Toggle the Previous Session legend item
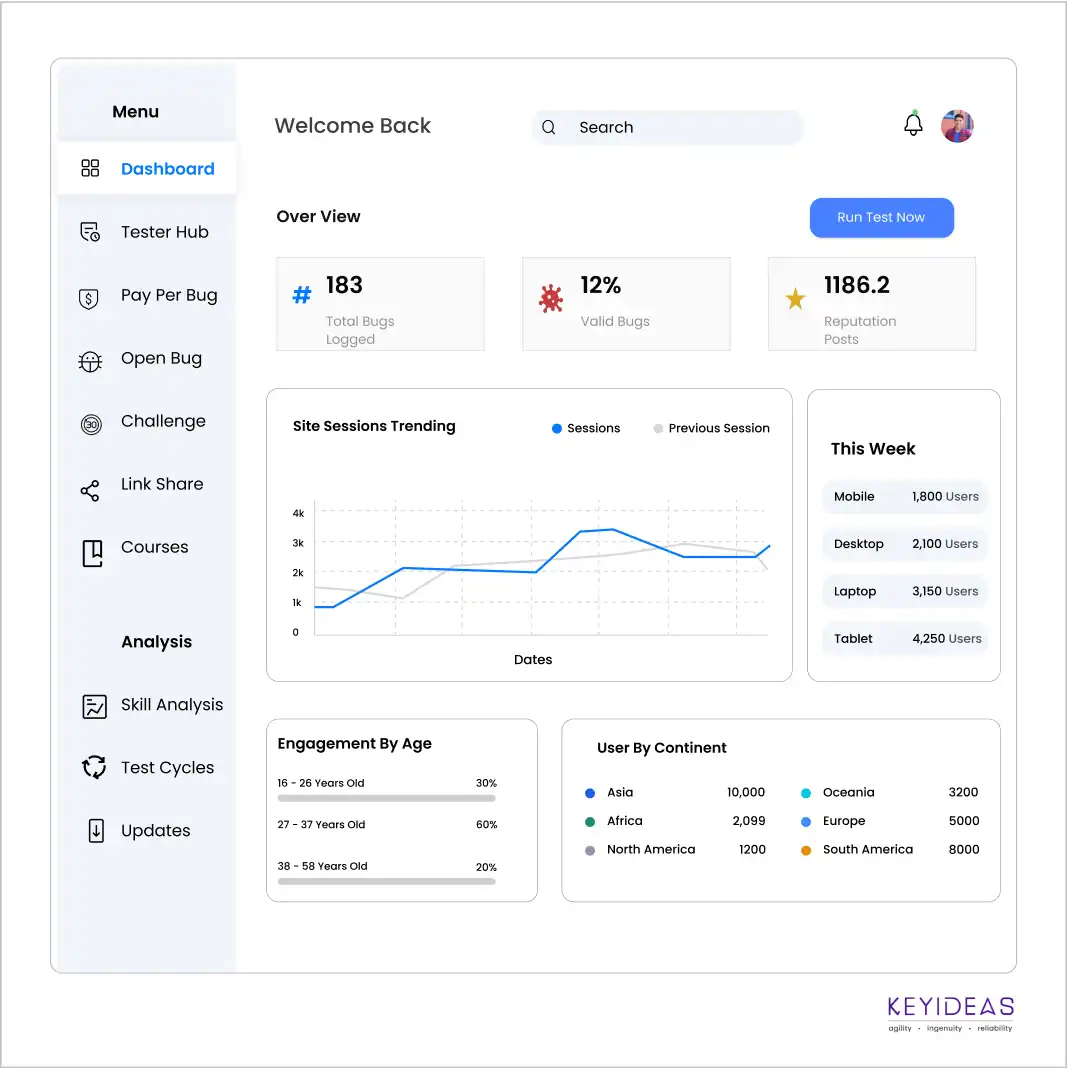1067x1068 pixels. (x=711, y=428)
